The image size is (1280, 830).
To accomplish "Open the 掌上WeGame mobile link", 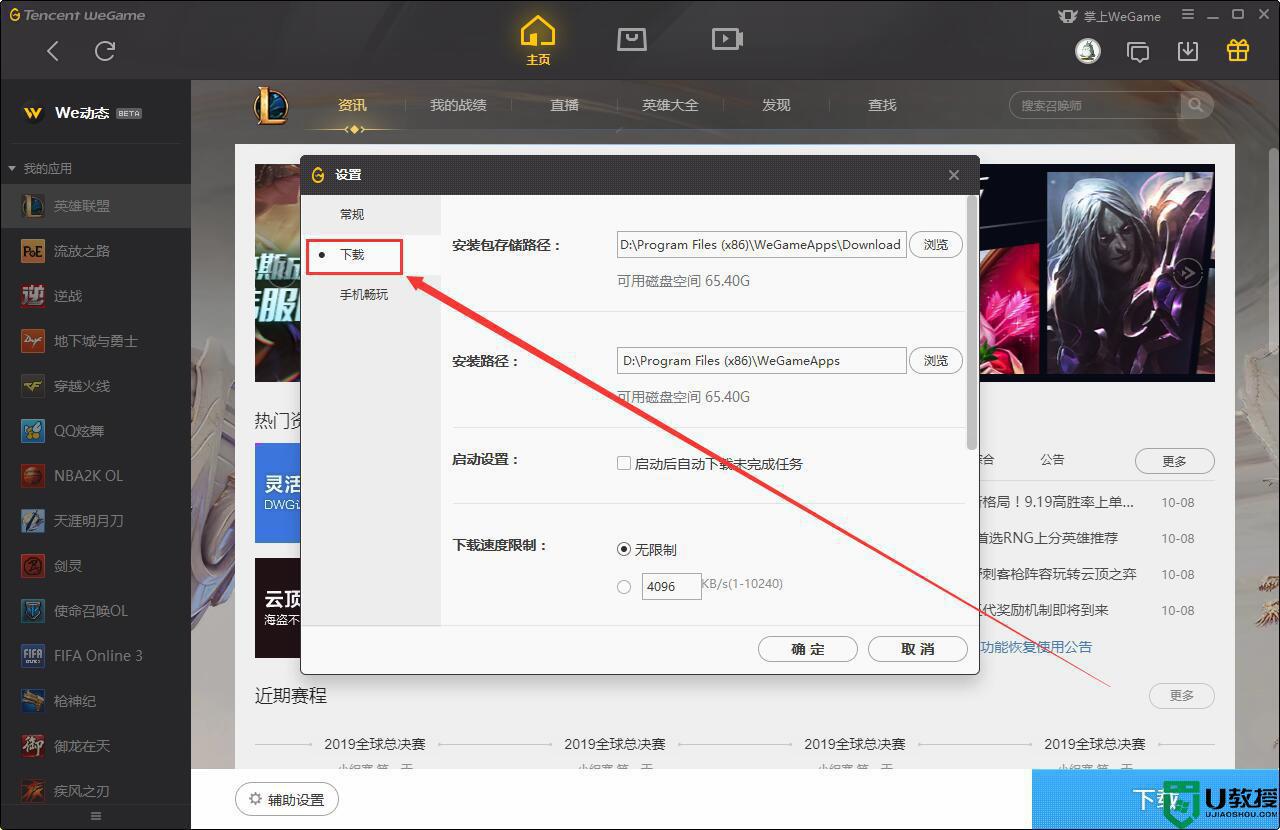I will click(1110, 16).
